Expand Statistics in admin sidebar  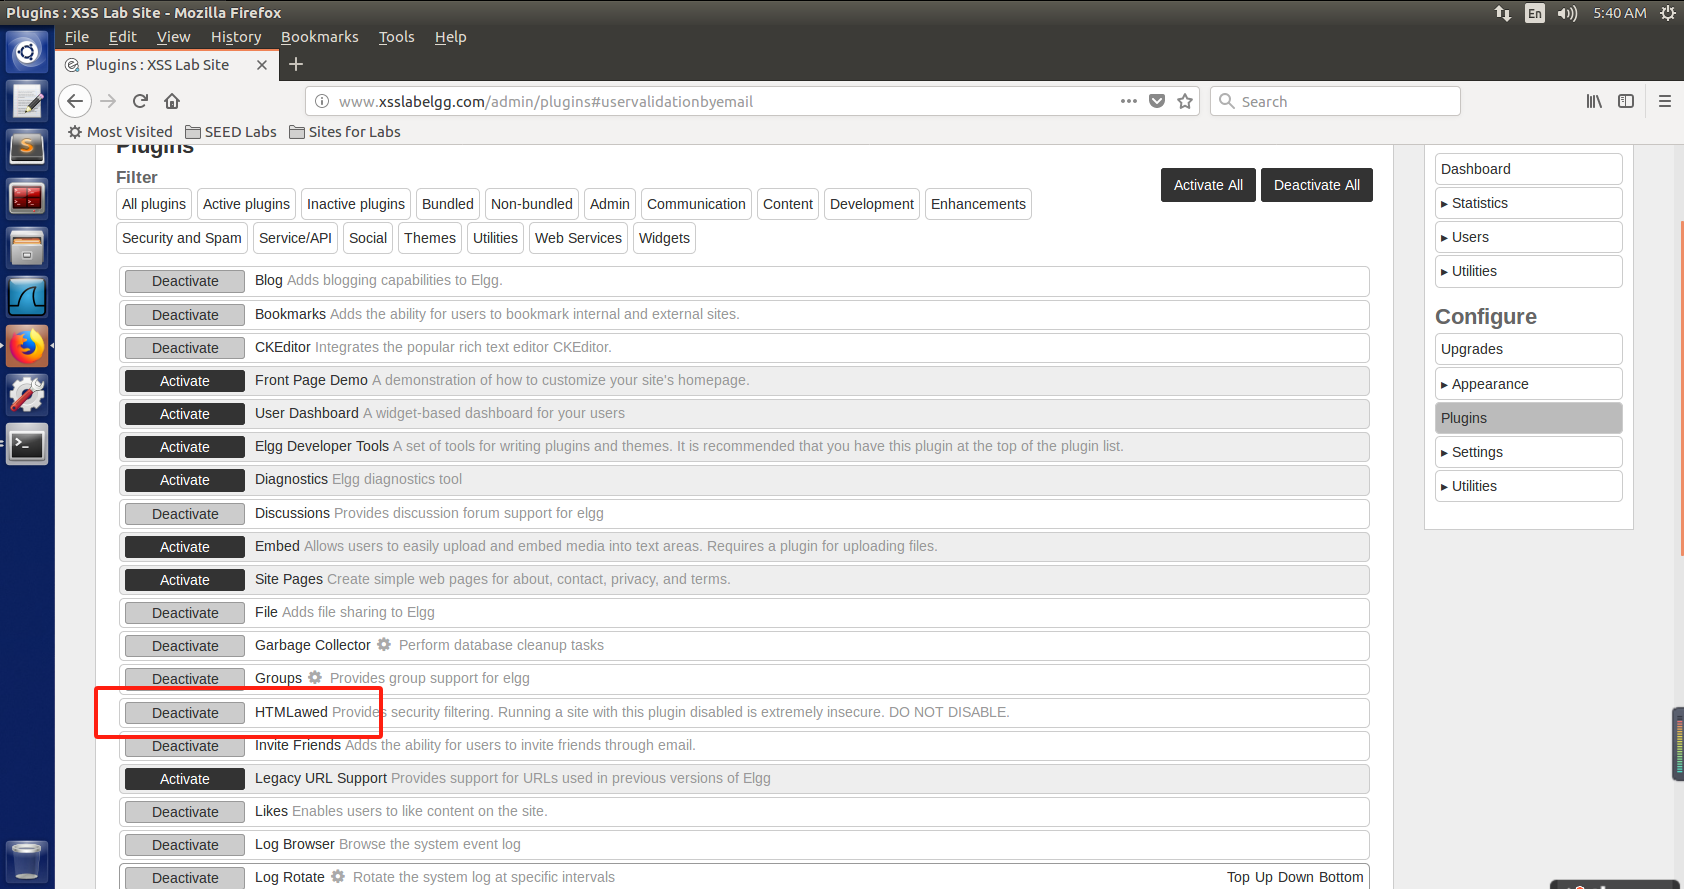pos(1528,203)
